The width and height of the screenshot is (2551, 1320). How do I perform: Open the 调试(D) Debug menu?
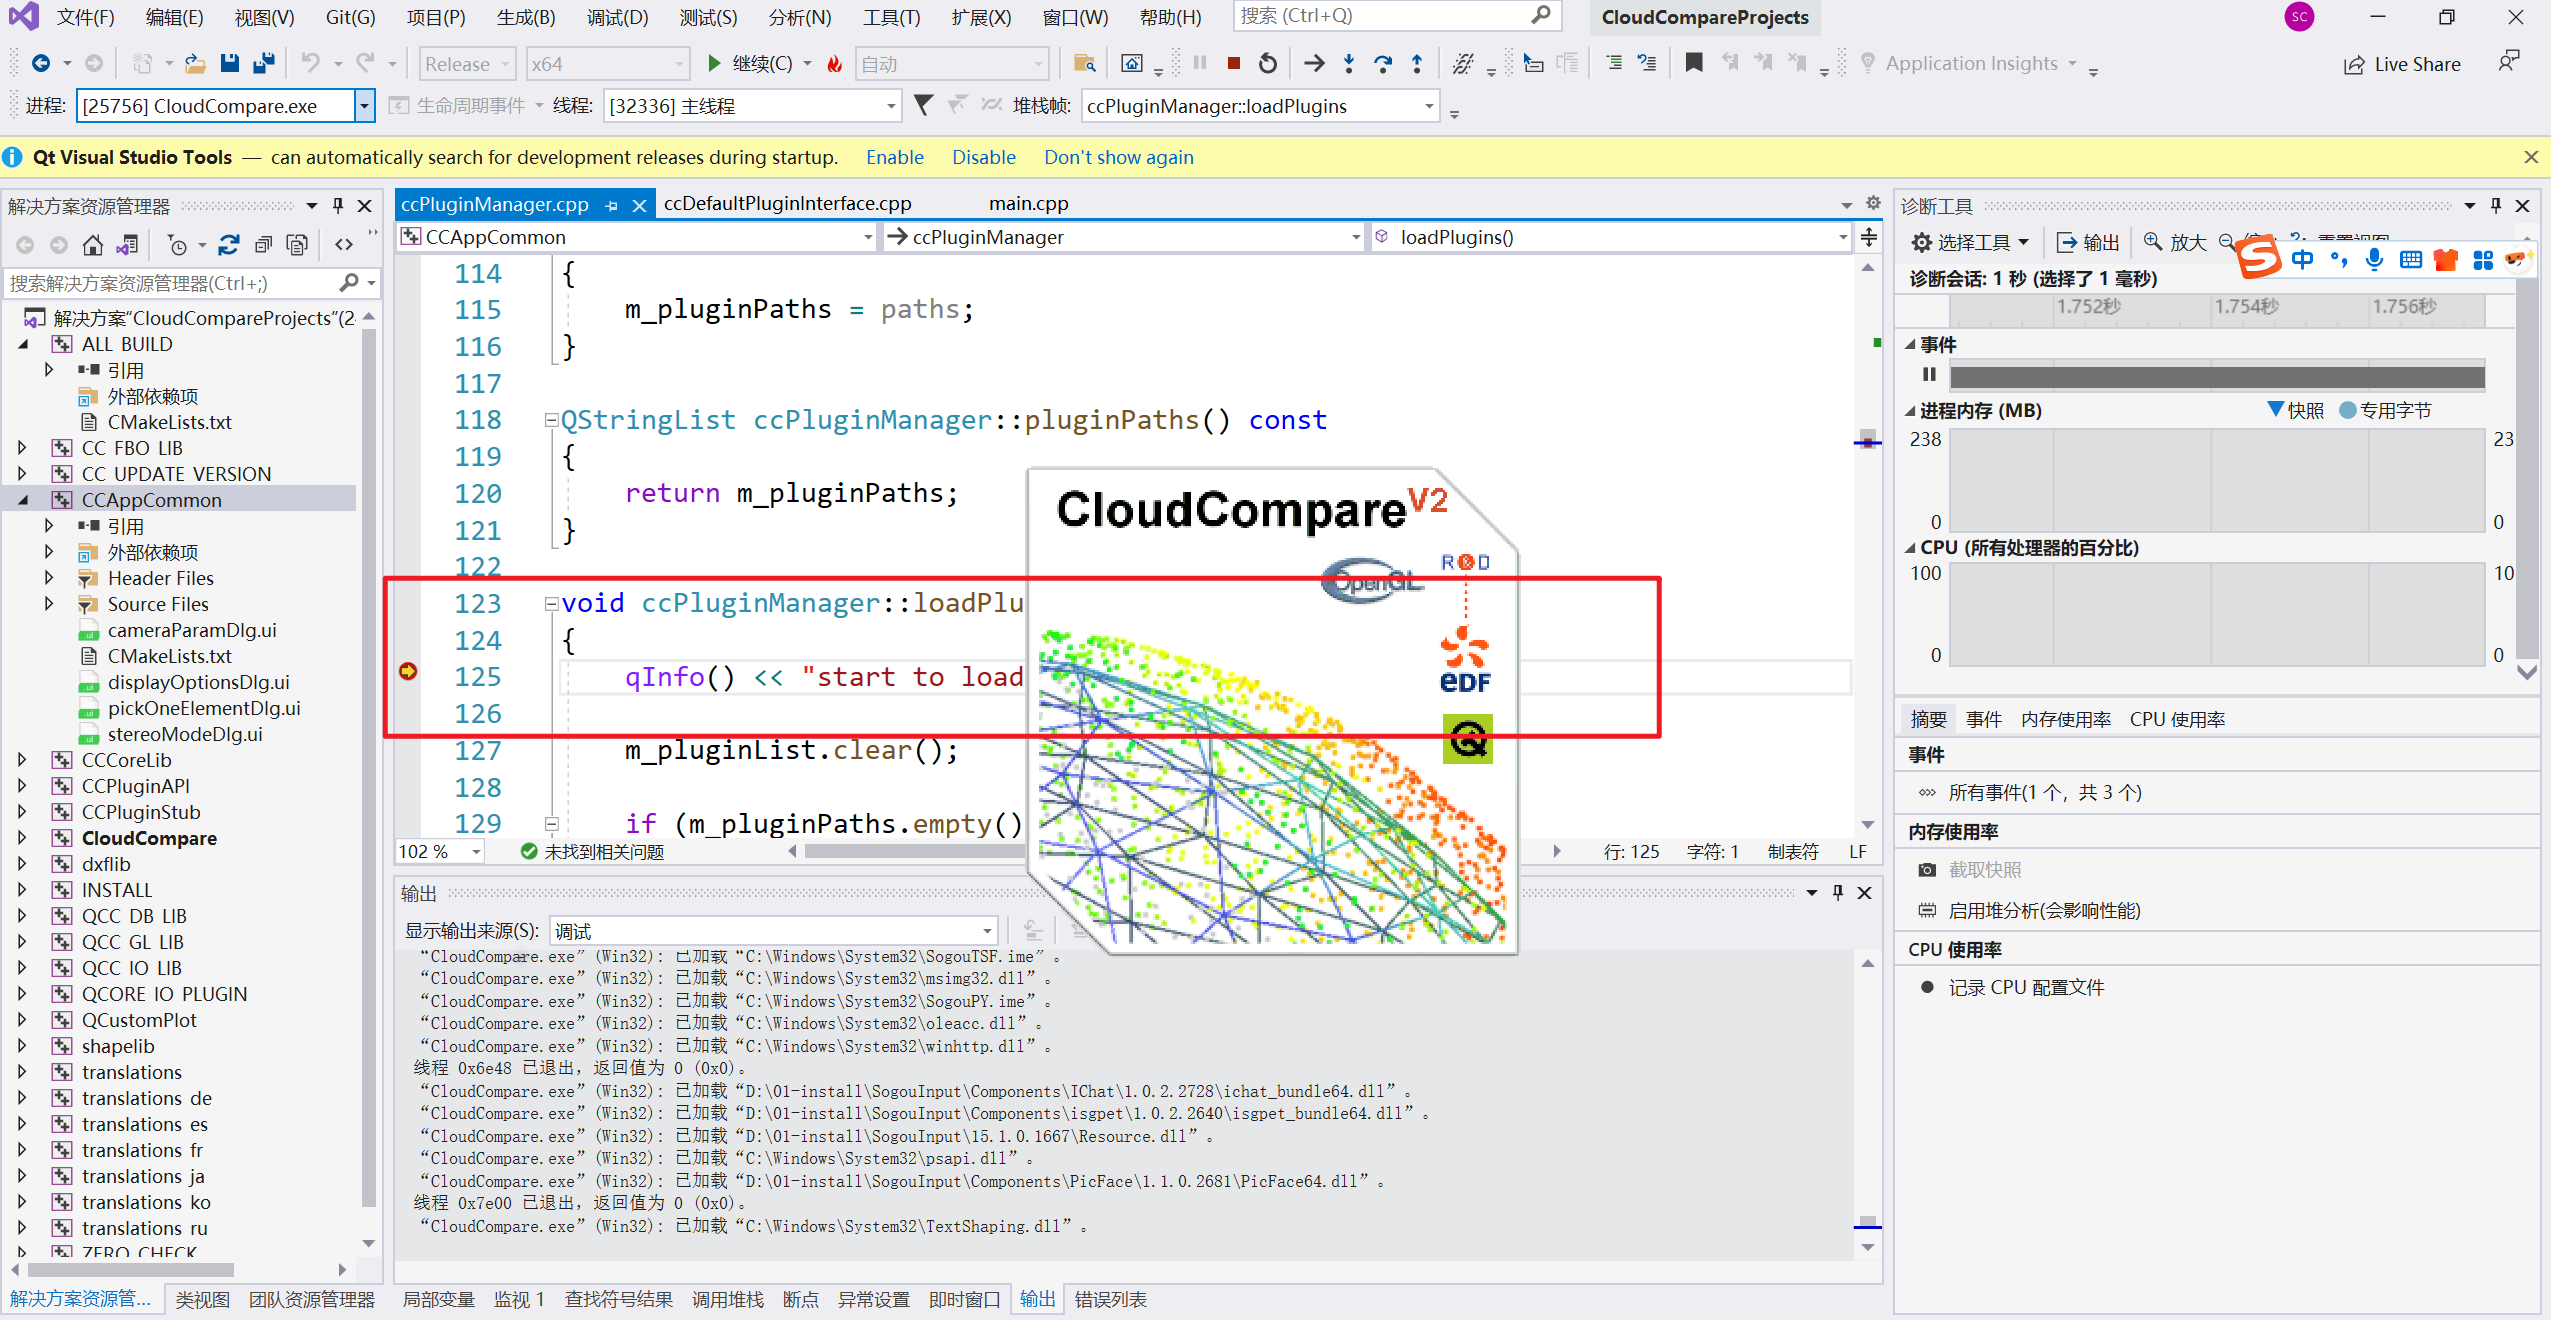pos(617,17)
